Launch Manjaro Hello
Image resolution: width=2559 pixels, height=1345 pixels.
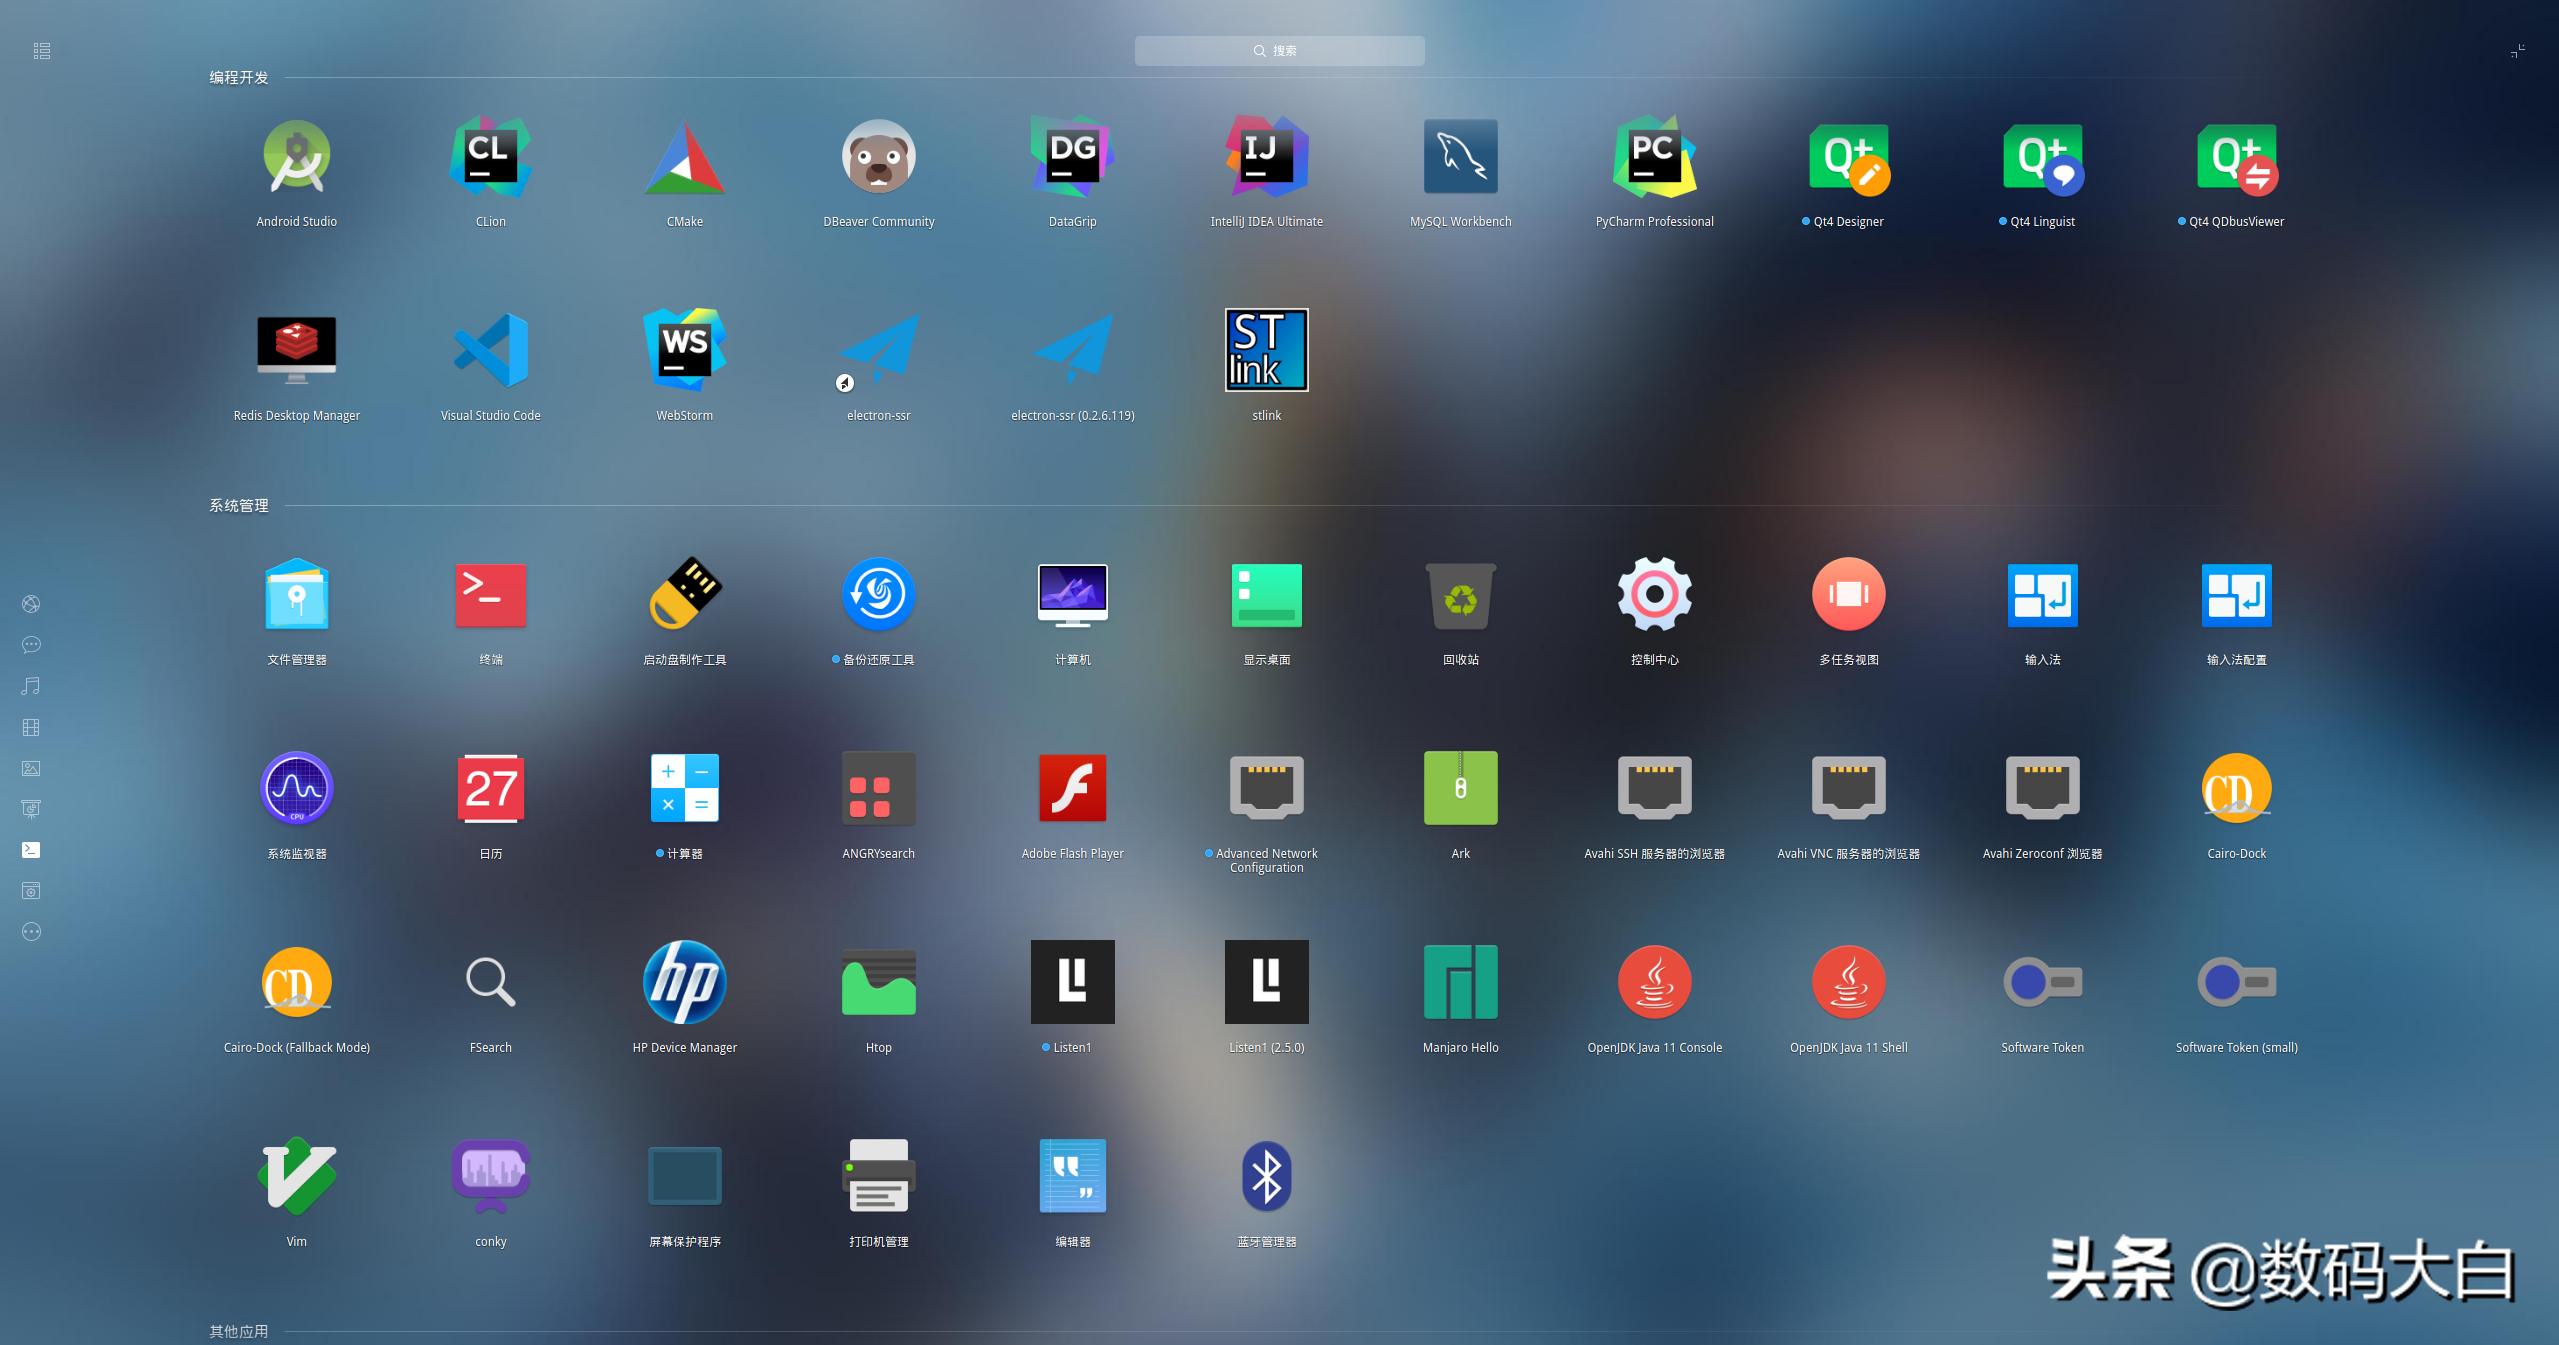pyautogui.click(x=1460, y=983)
